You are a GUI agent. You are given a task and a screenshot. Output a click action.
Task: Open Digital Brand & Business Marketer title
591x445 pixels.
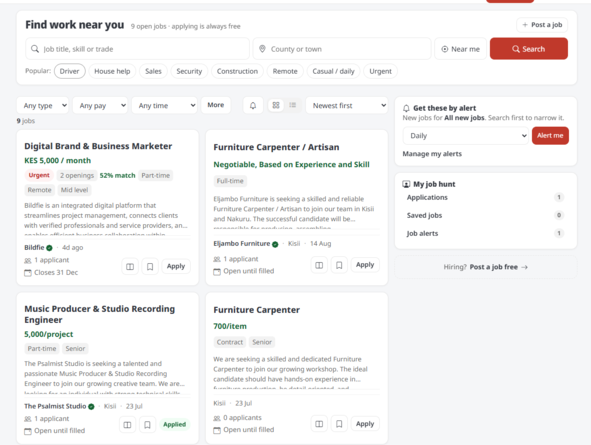pyautogui.click(x=98, y=146)
